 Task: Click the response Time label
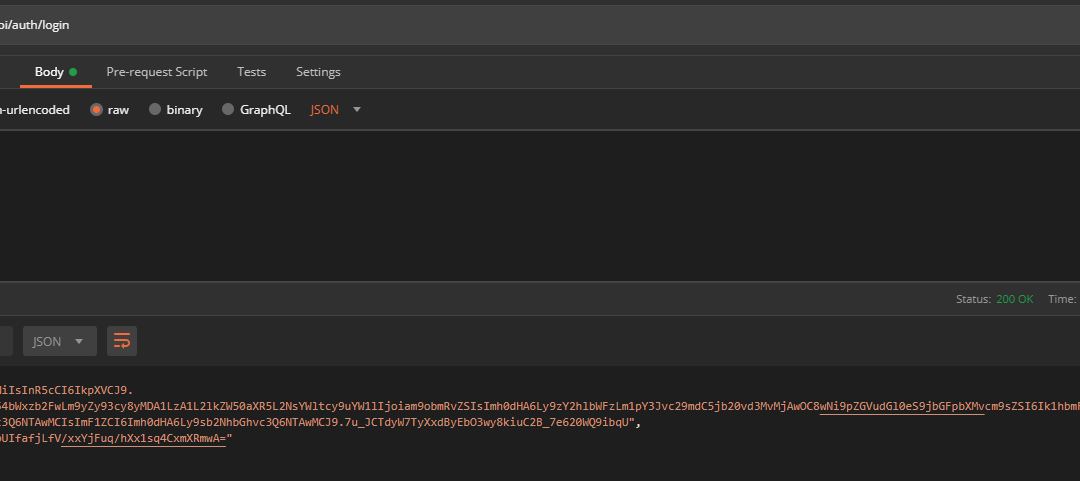pos(1061,299)
